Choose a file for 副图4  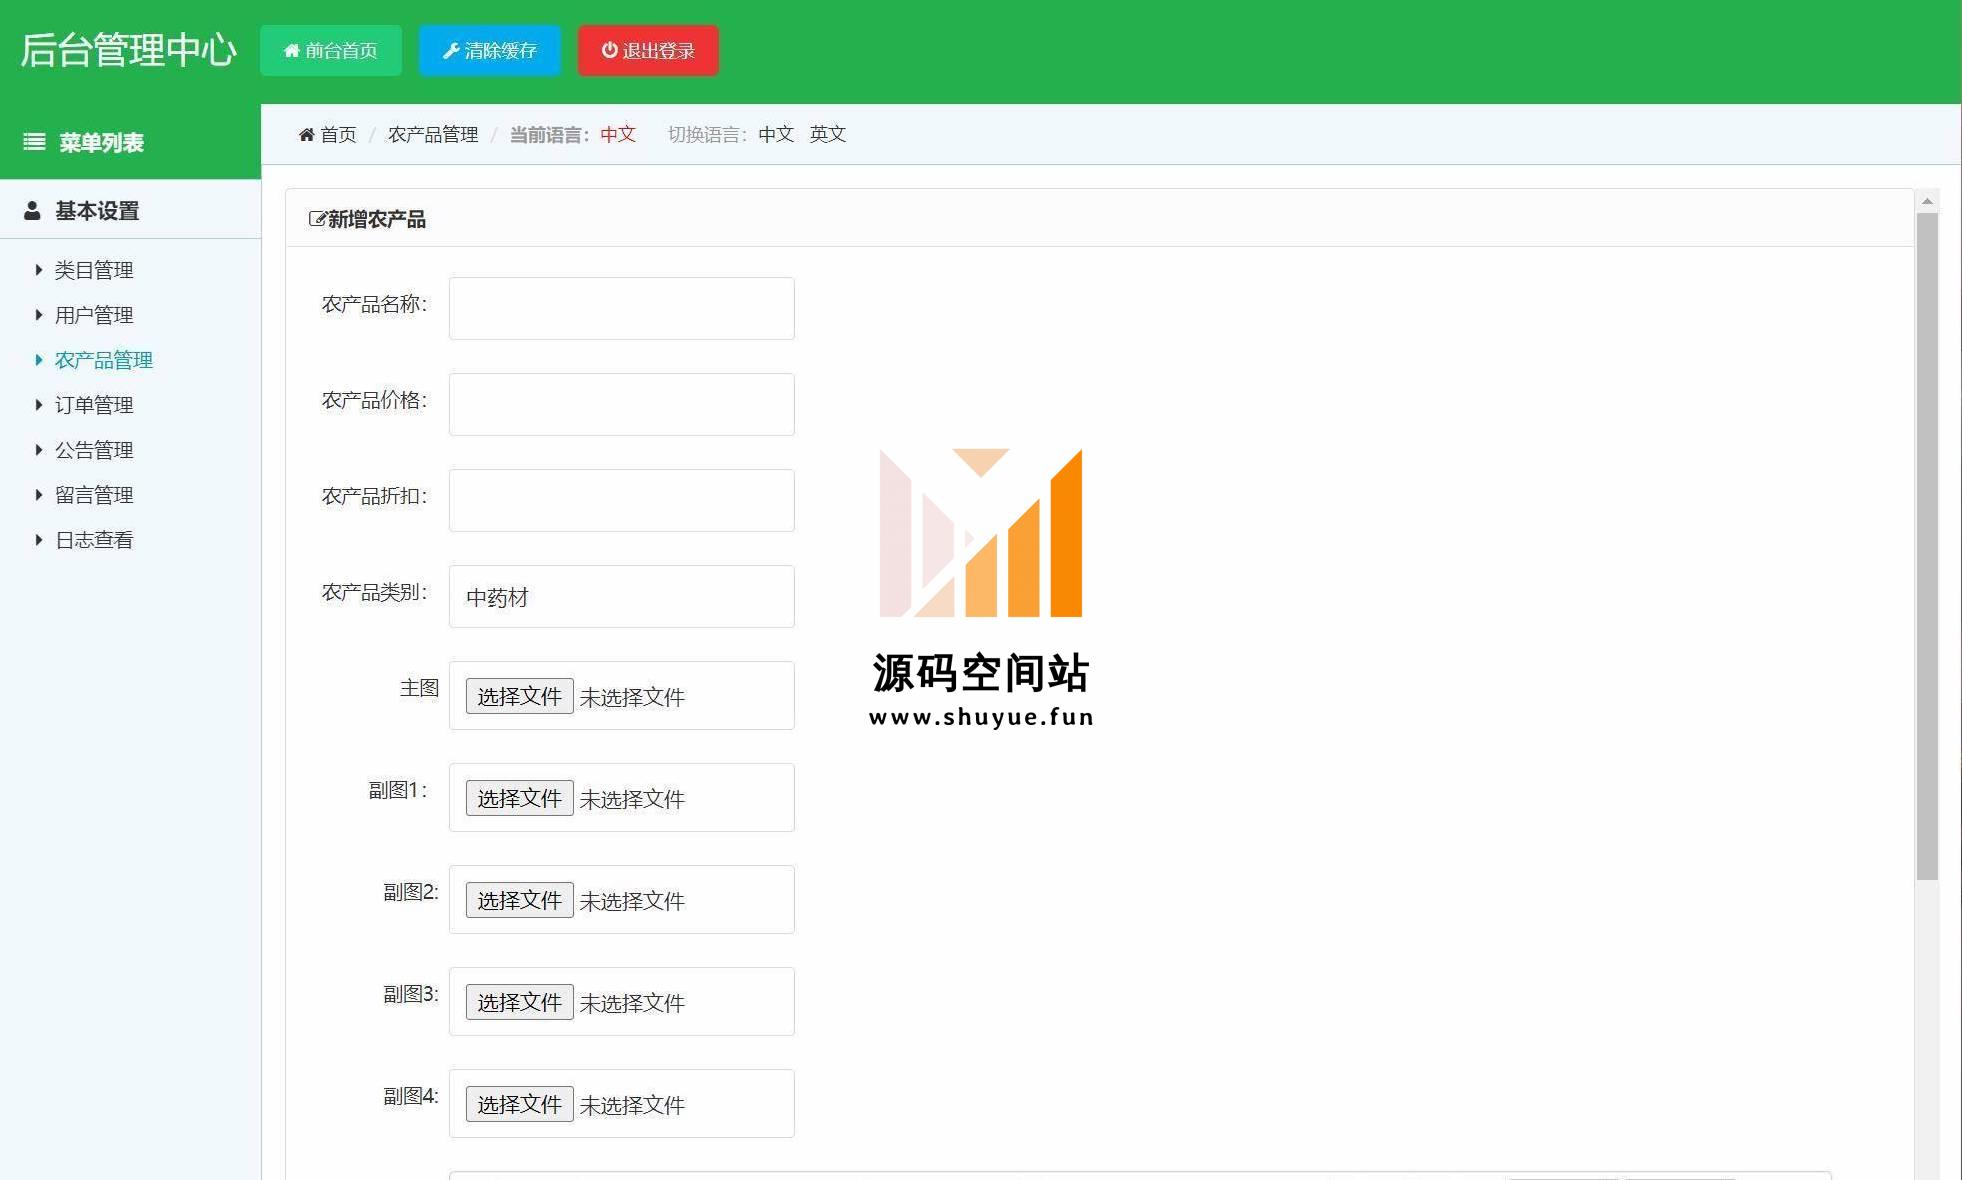[x=519, y=1104]
